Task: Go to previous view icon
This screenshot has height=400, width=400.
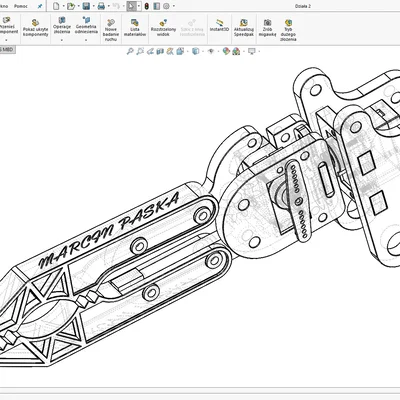Action: (x=150, y=51)
